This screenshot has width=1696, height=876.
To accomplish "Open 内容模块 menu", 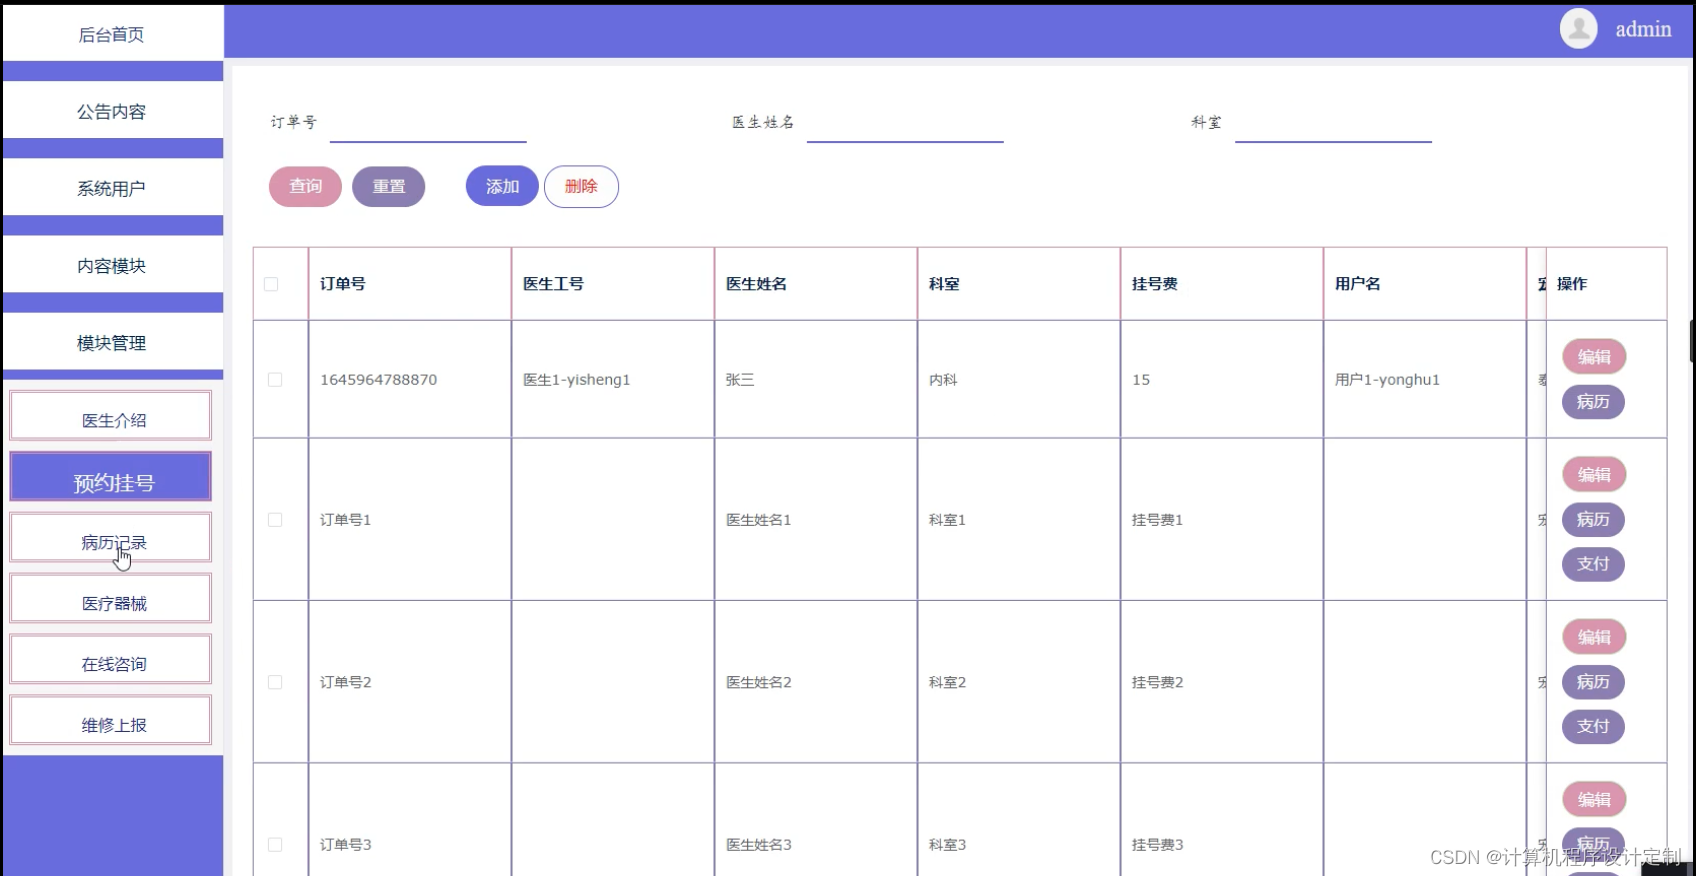I will pyautogui.click(x=112, y=265).
